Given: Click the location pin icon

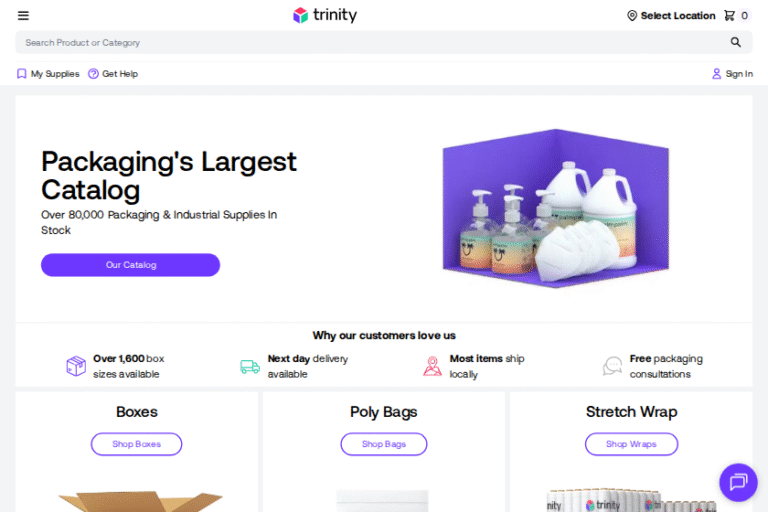Looking at the screenshot, I should [x=632, y=16].
